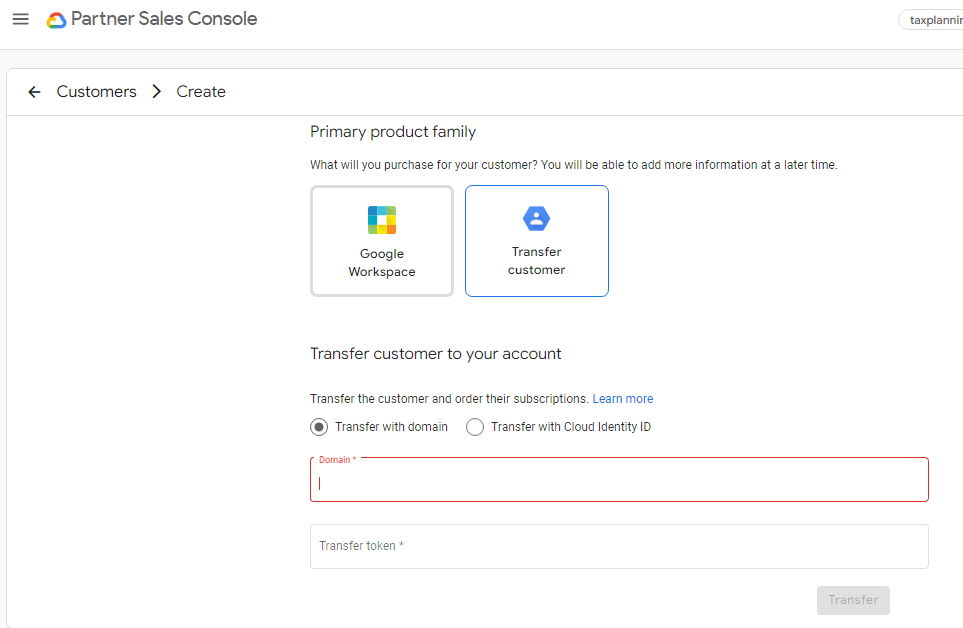Choose Transfer with Cloud Identity ID option
The height and width of the screenshot is (628, 963).
click(x=475, y=427)
